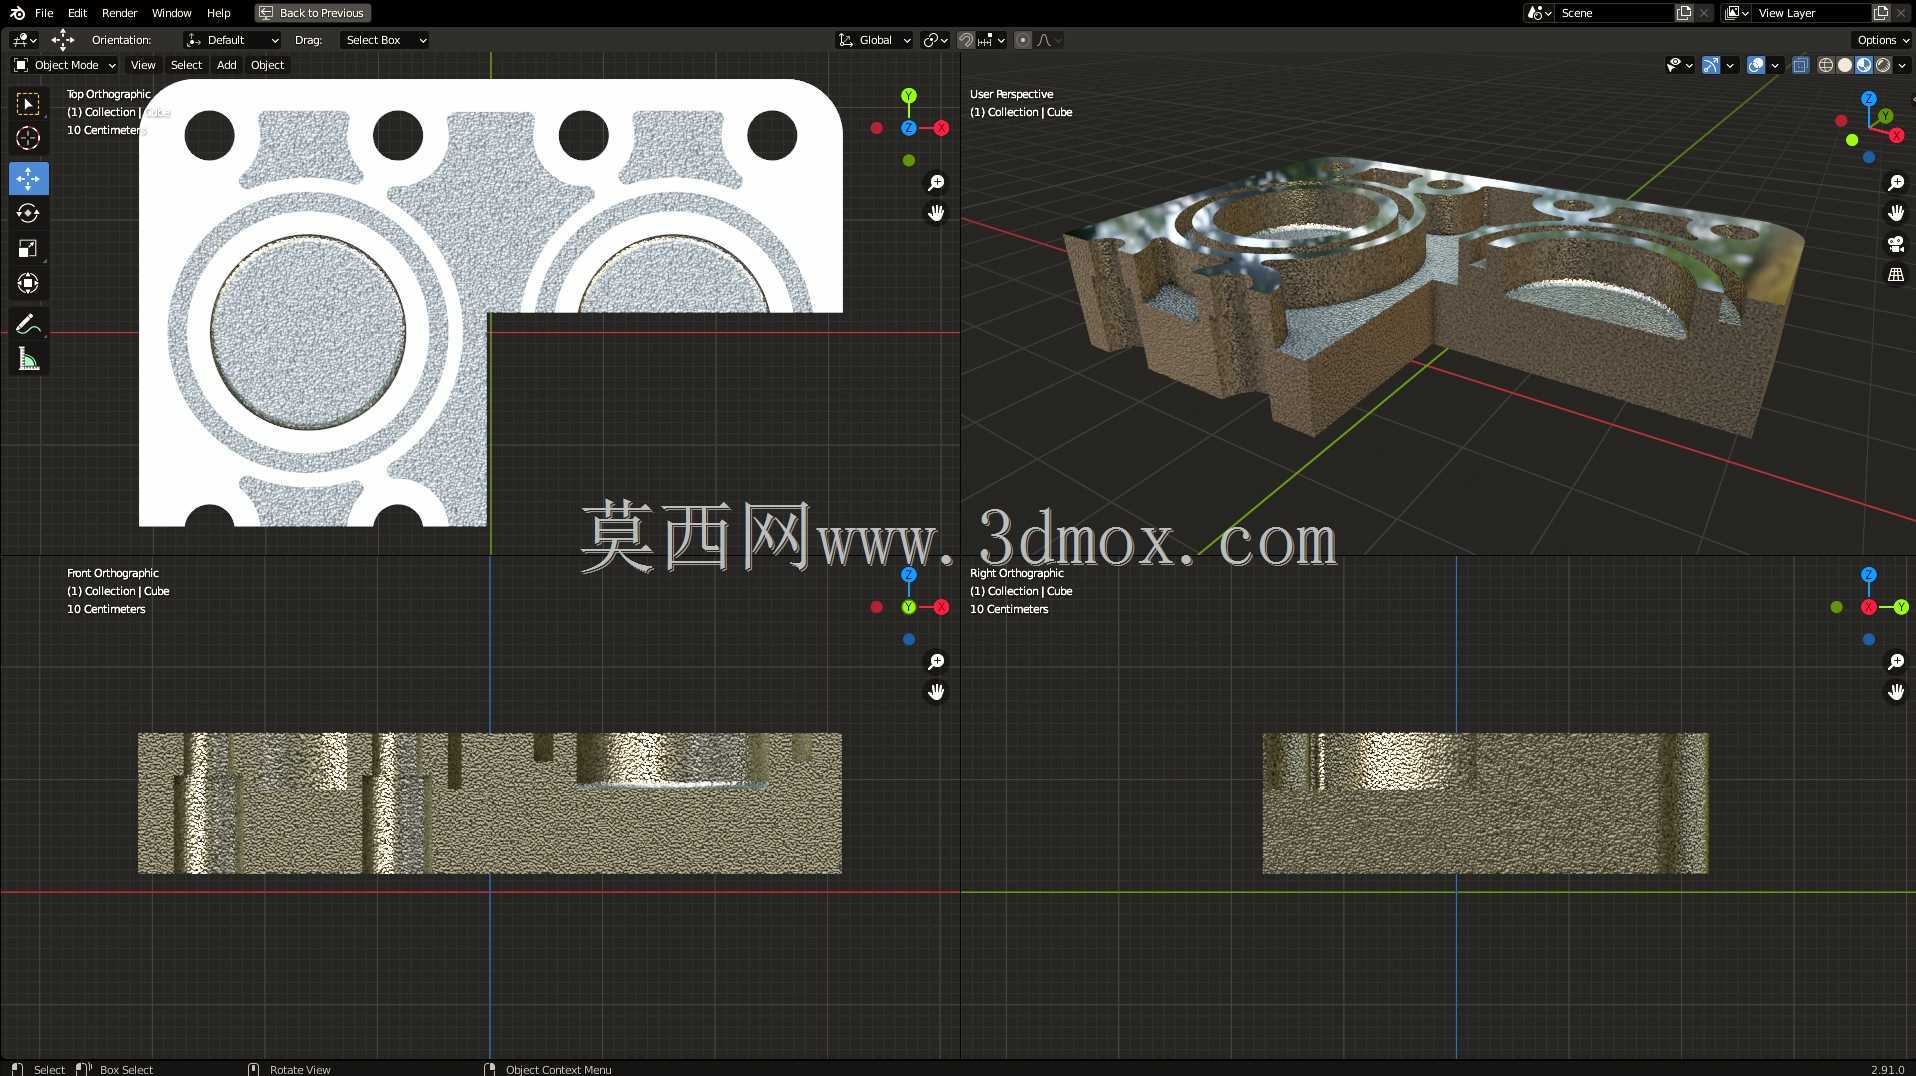Click the Blender logo menu icon

tap(17, 13)
